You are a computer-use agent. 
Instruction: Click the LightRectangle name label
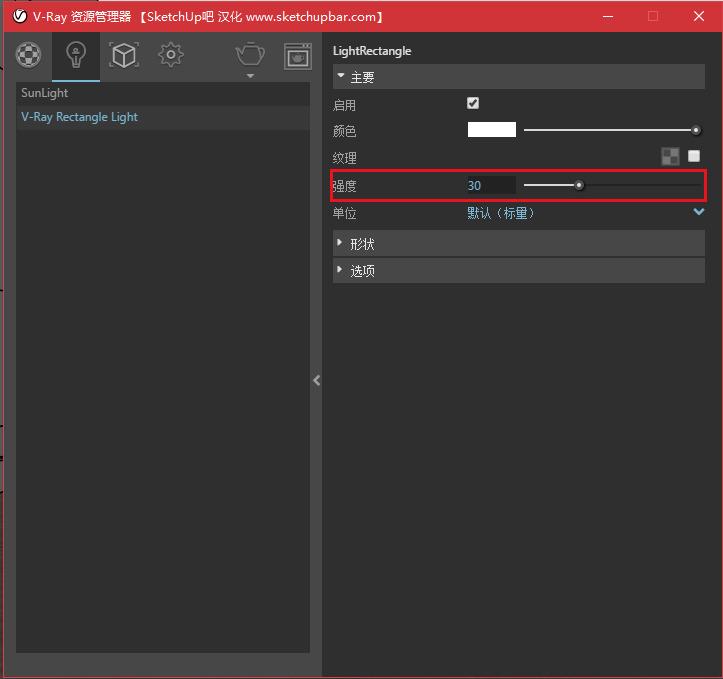pos(372,51)
